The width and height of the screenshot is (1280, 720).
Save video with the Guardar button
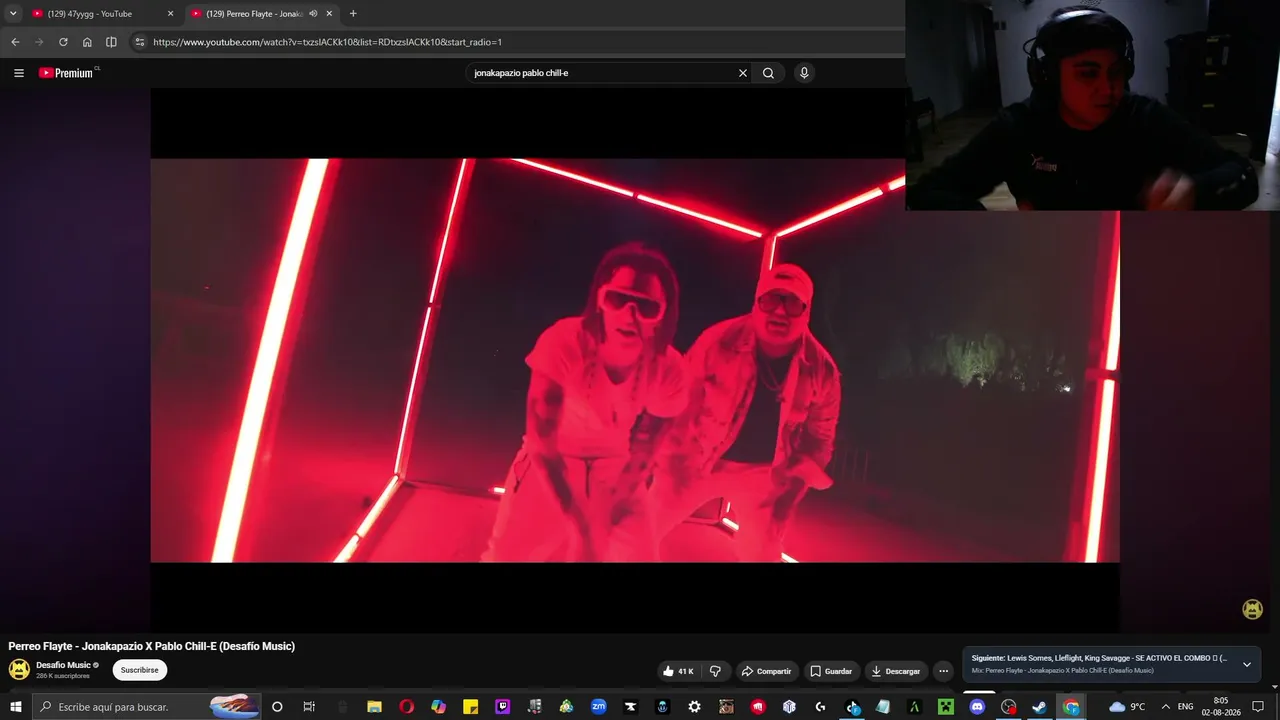[x=831, y=671]
